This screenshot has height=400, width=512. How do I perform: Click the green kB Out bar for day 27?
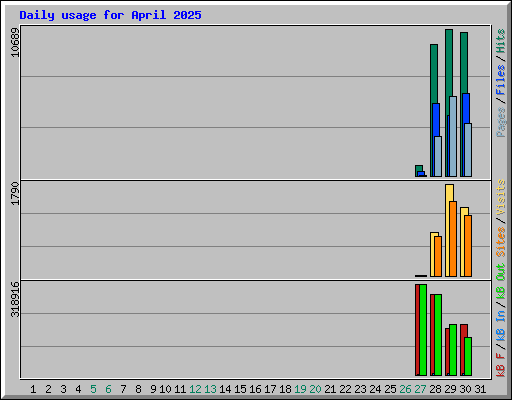click(423, 330)
